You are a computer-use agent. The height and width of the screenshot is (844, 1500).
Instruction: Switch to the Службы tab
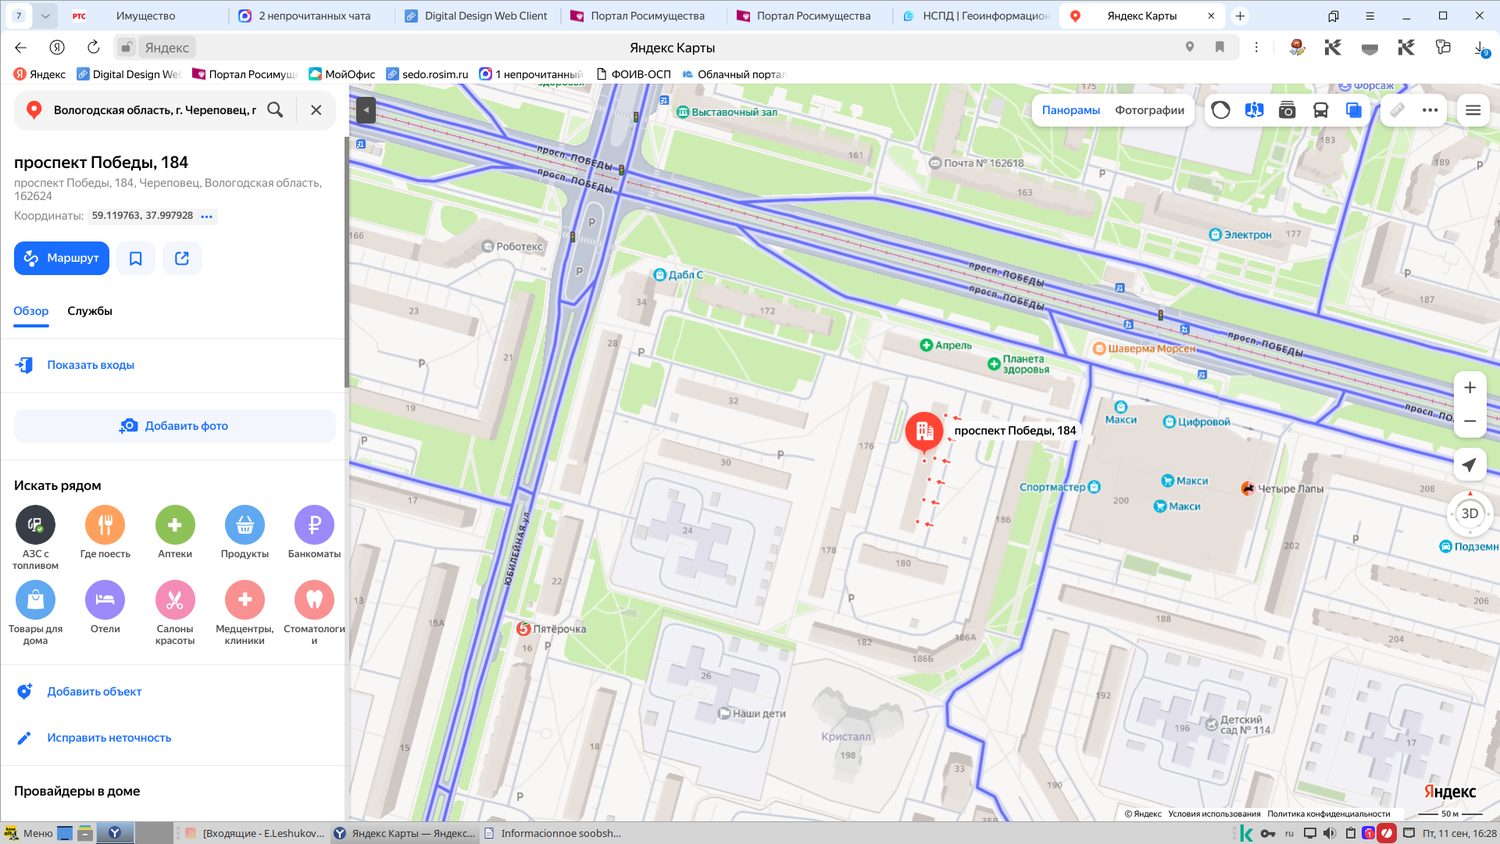tap(90, 311)
